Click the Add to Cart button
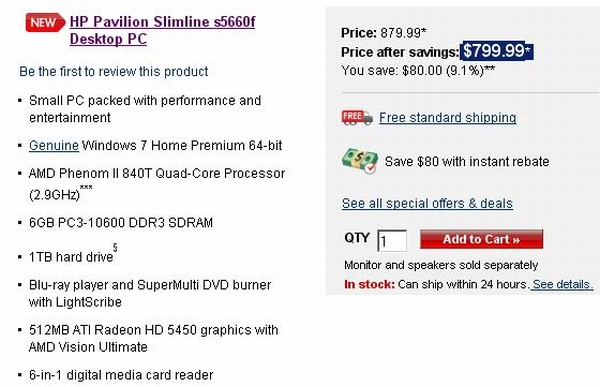The width and height of the screenshot is (600, 387). tap(481, 239)
